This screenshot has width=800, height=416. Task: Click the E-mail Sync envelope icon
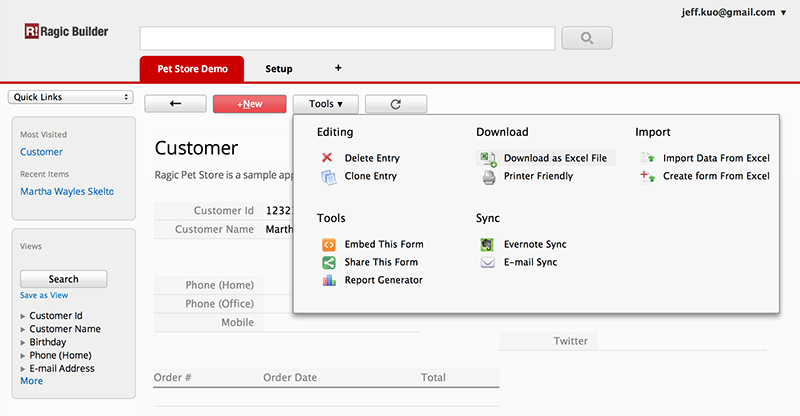coord(488,262)
